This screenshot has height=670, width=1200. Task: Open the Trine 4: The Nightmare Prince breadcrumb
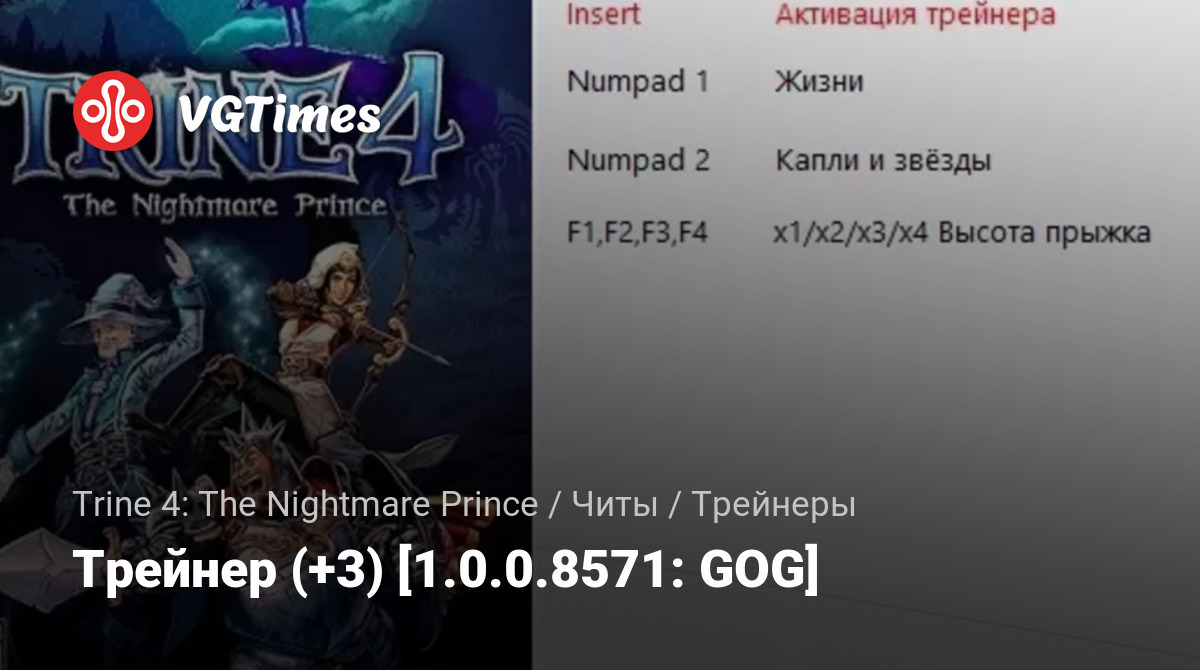(x=305, y=505)
